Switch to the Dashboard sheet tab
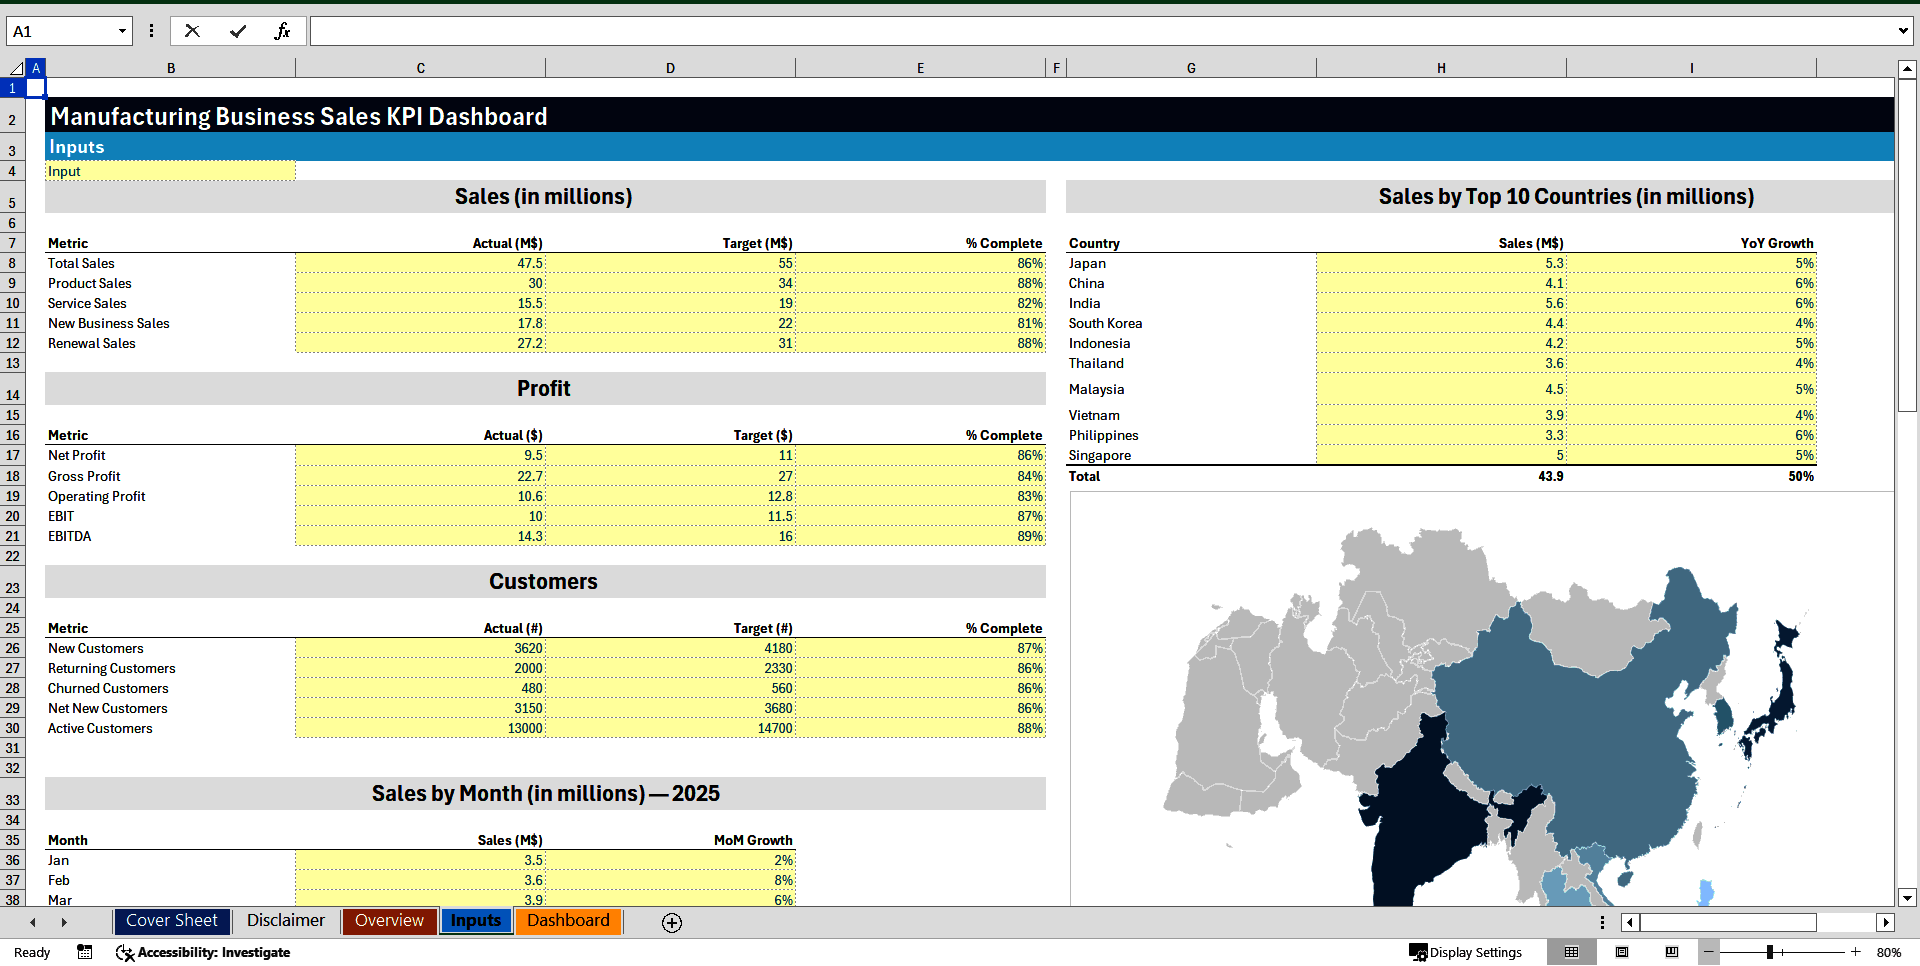 pyautogui.click(x=568, y=921)
